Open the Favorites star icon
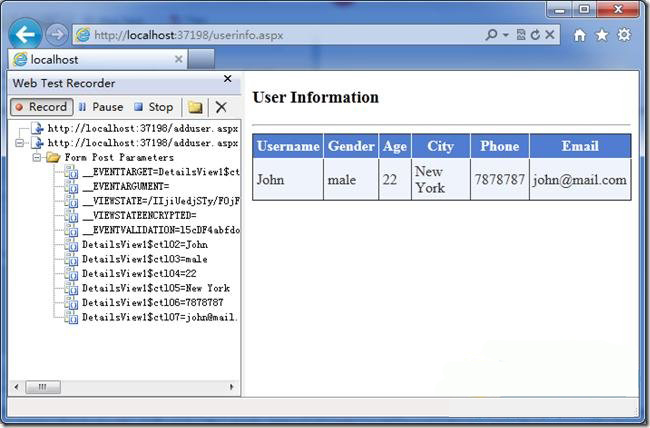 [602, 35]
